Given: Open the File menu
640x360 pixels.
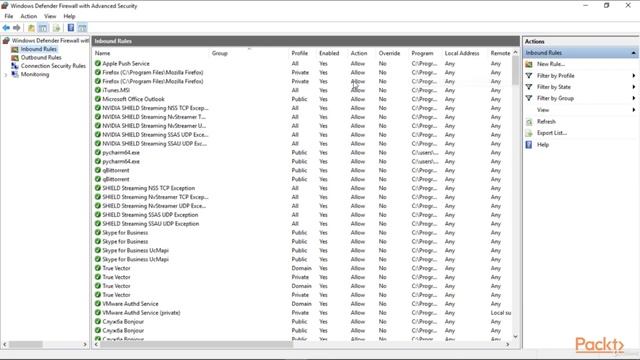Looking at the screenshot, I should (x=9, y=16).
